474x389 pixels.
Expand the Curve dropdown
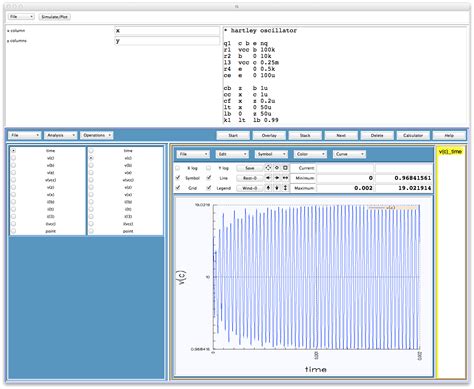(x=349, y=154)
